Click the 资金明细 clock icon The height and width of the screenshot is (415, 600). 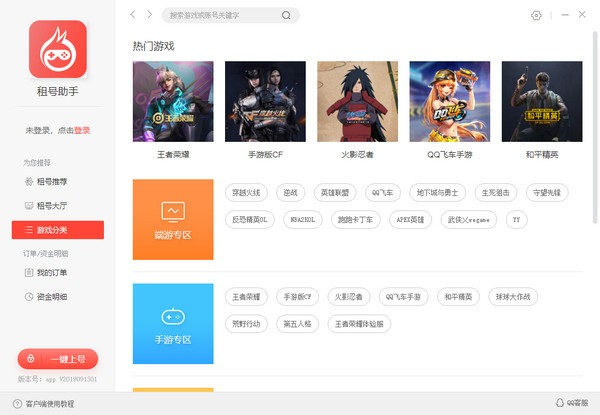pos(29,297)
